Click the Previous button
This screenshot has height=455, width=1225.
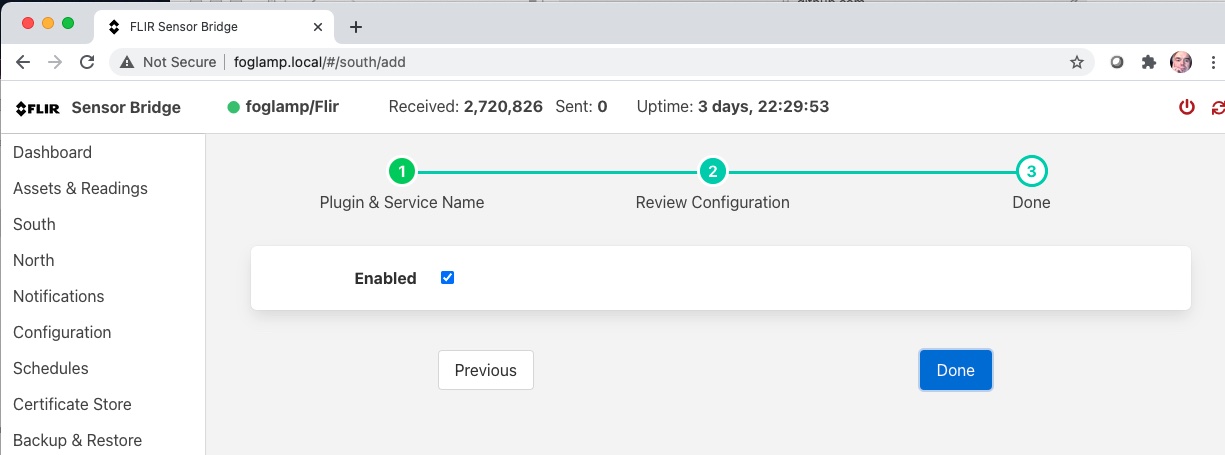pyautogui.click(x=485, y=370)
